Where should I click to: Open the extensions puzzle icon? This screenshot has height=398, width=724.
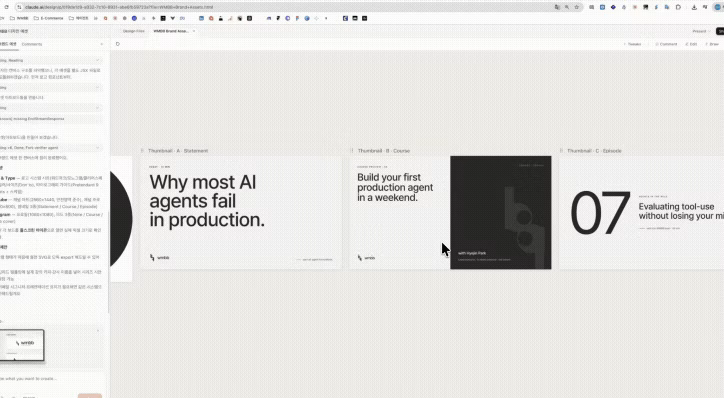678,7
